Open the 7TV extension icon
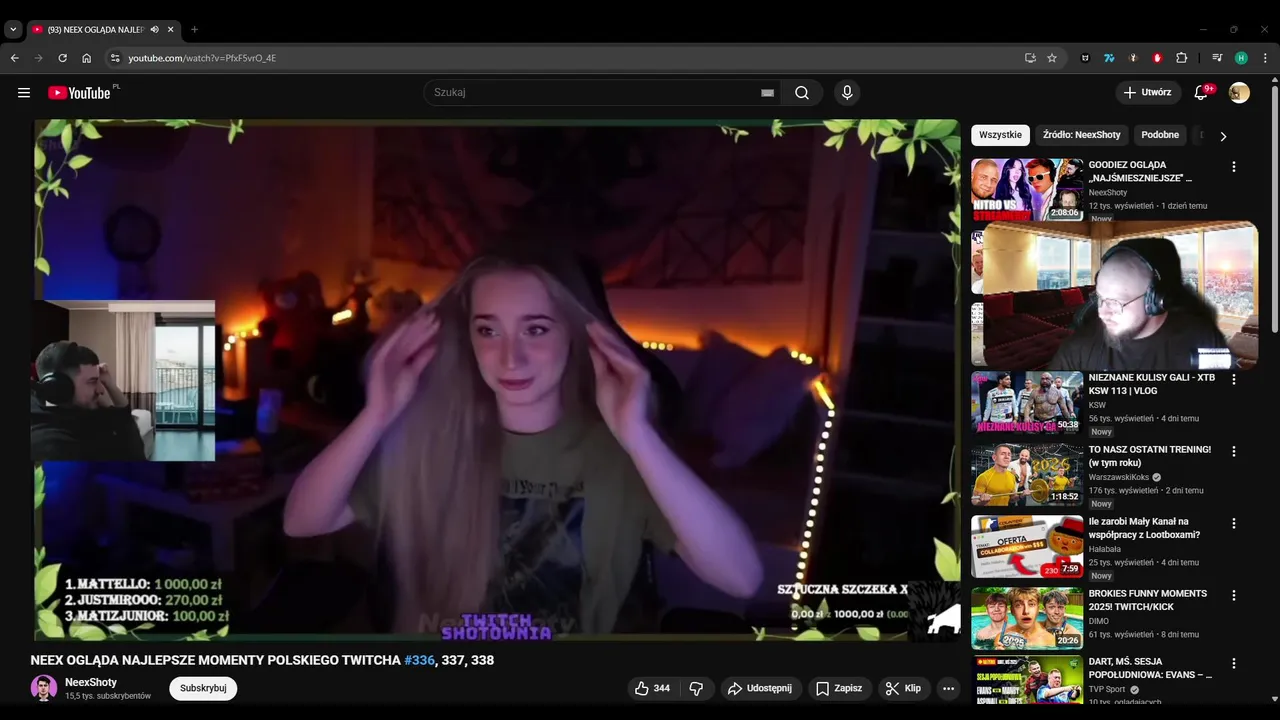The width and height of the screenshot is (1280, 720). pyautogui.click(x=1109, y=58)
